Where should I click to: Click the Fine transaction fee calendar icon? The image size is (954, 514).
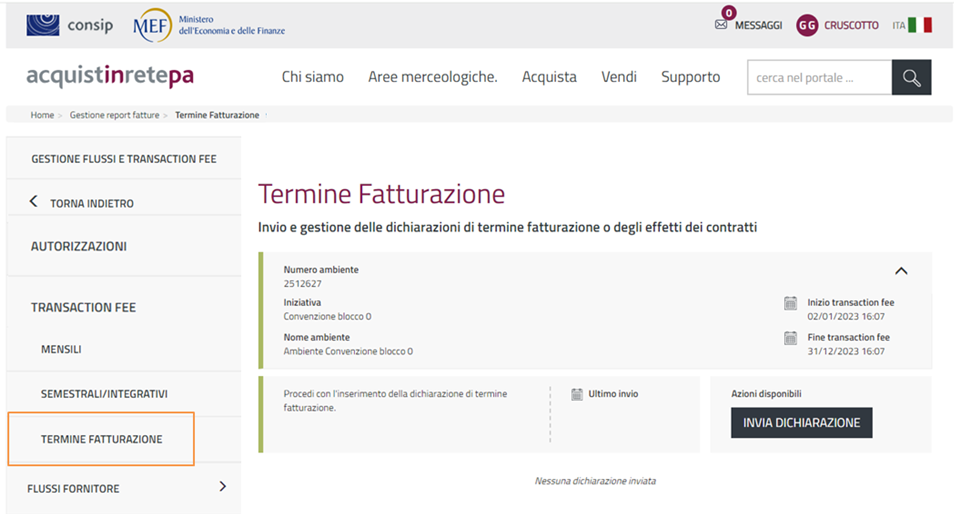click(790, 338)
